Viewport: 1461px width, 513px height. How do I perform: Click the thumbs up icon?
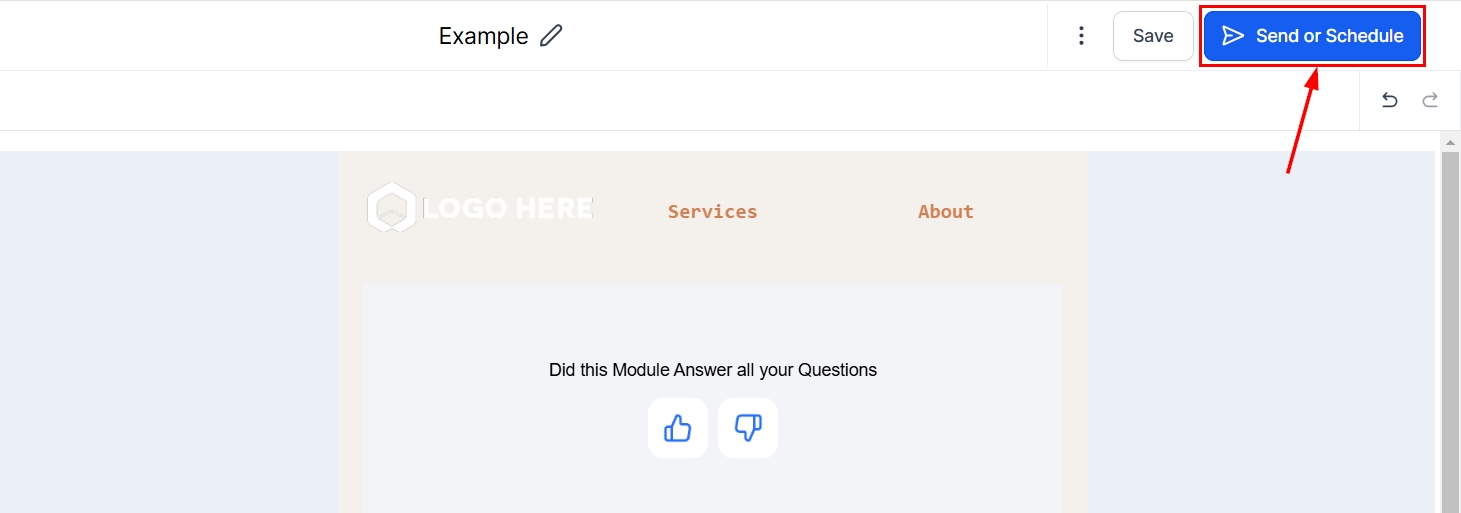(x=678, y=428)
